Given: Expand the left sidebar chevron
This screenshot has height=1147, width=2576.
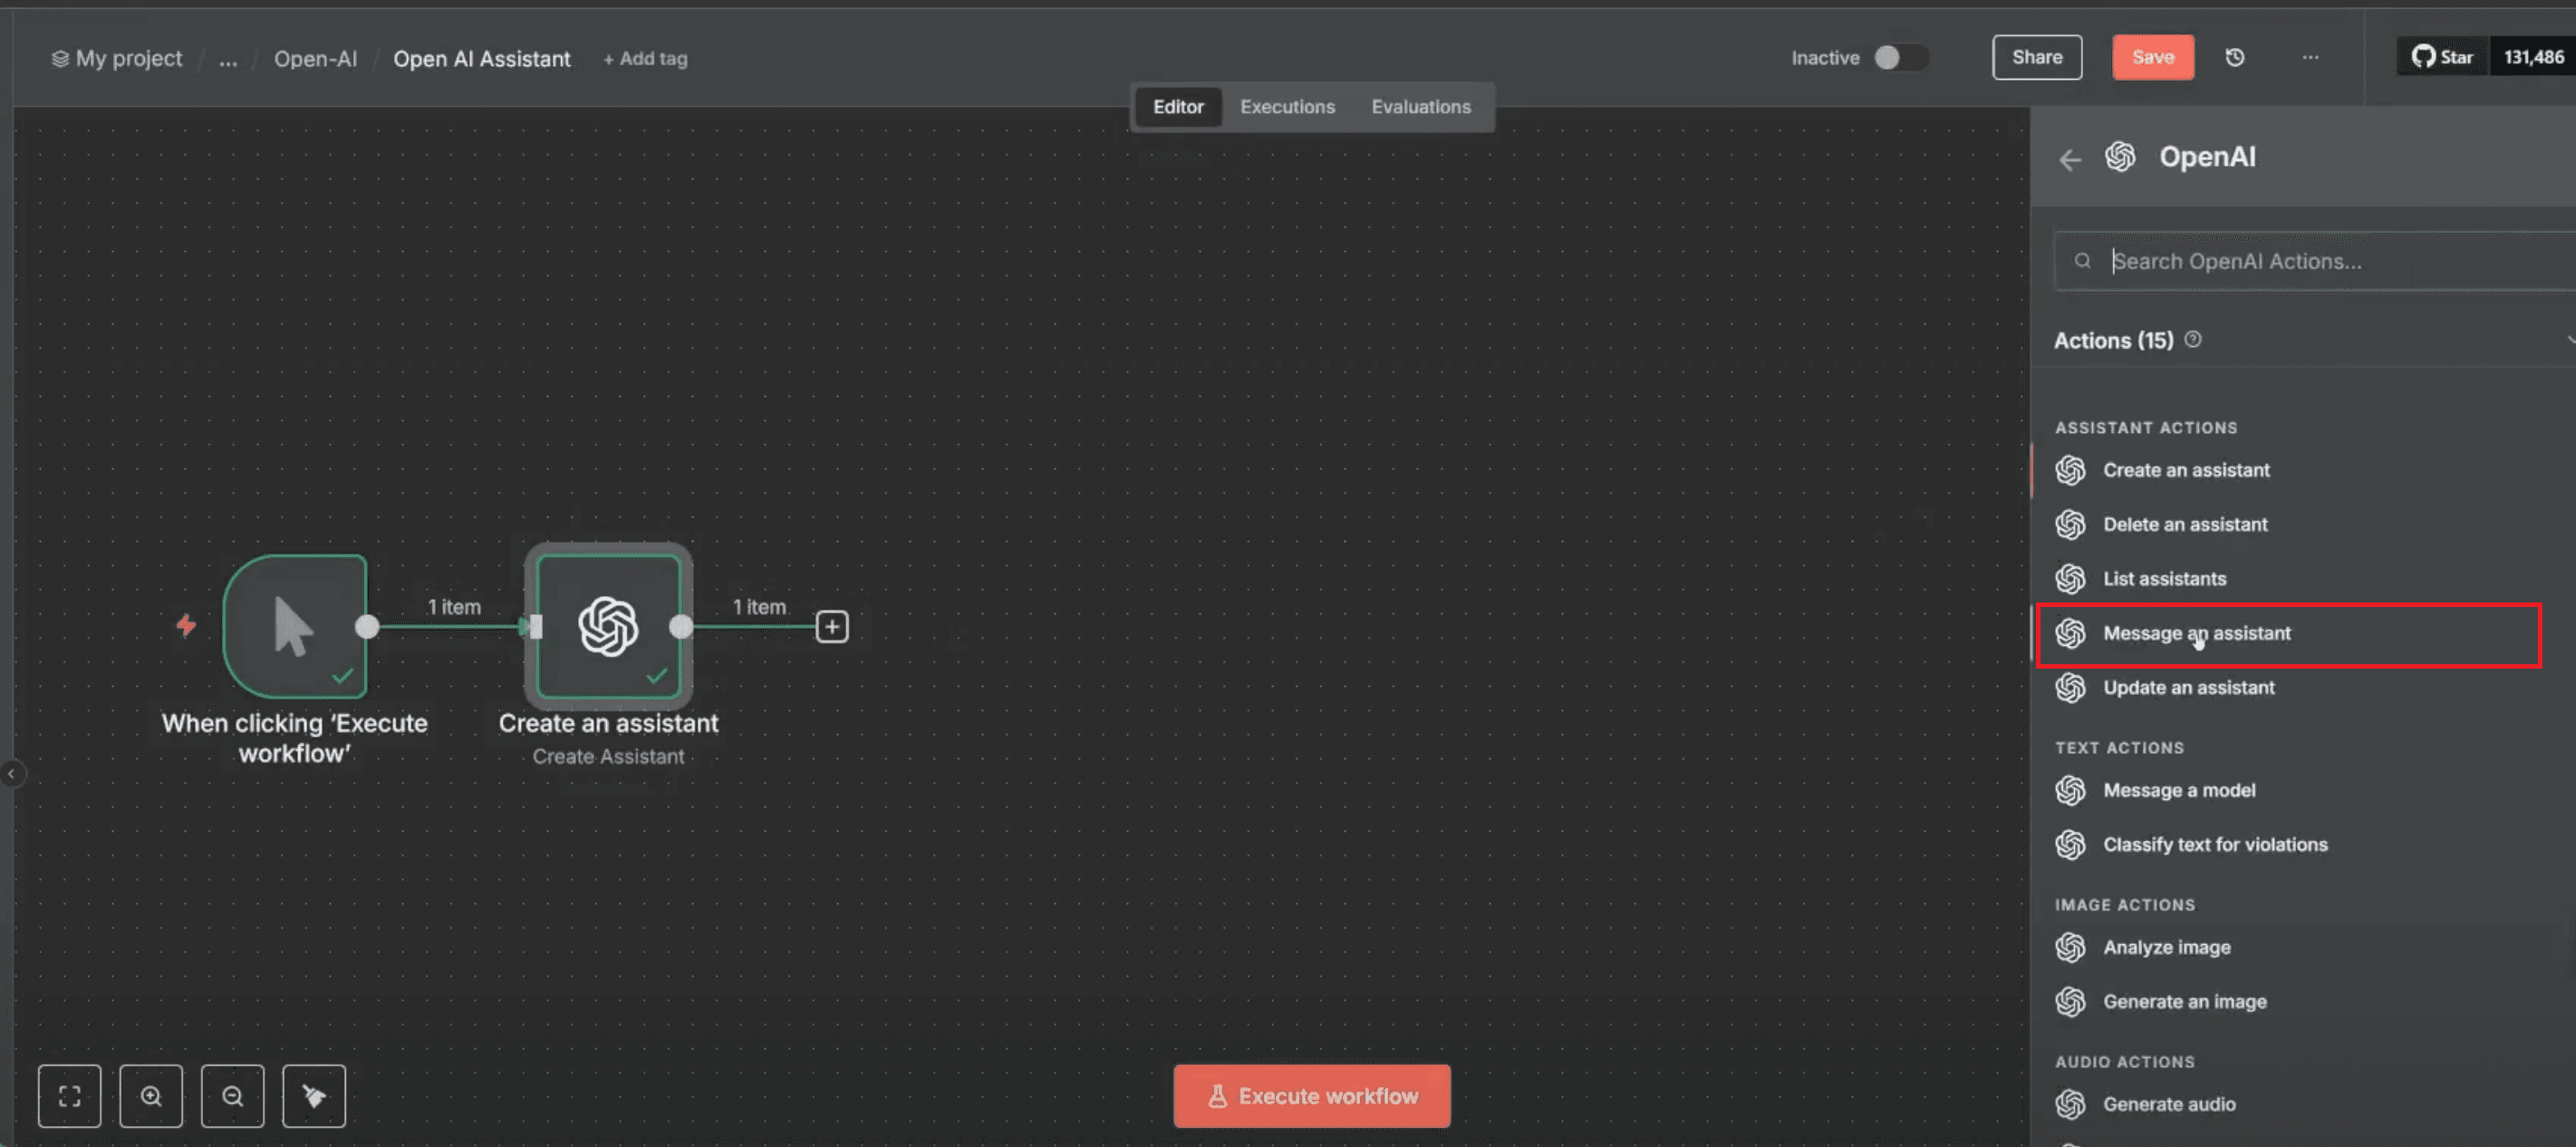Looking at the screenshot, I should 11,773.
